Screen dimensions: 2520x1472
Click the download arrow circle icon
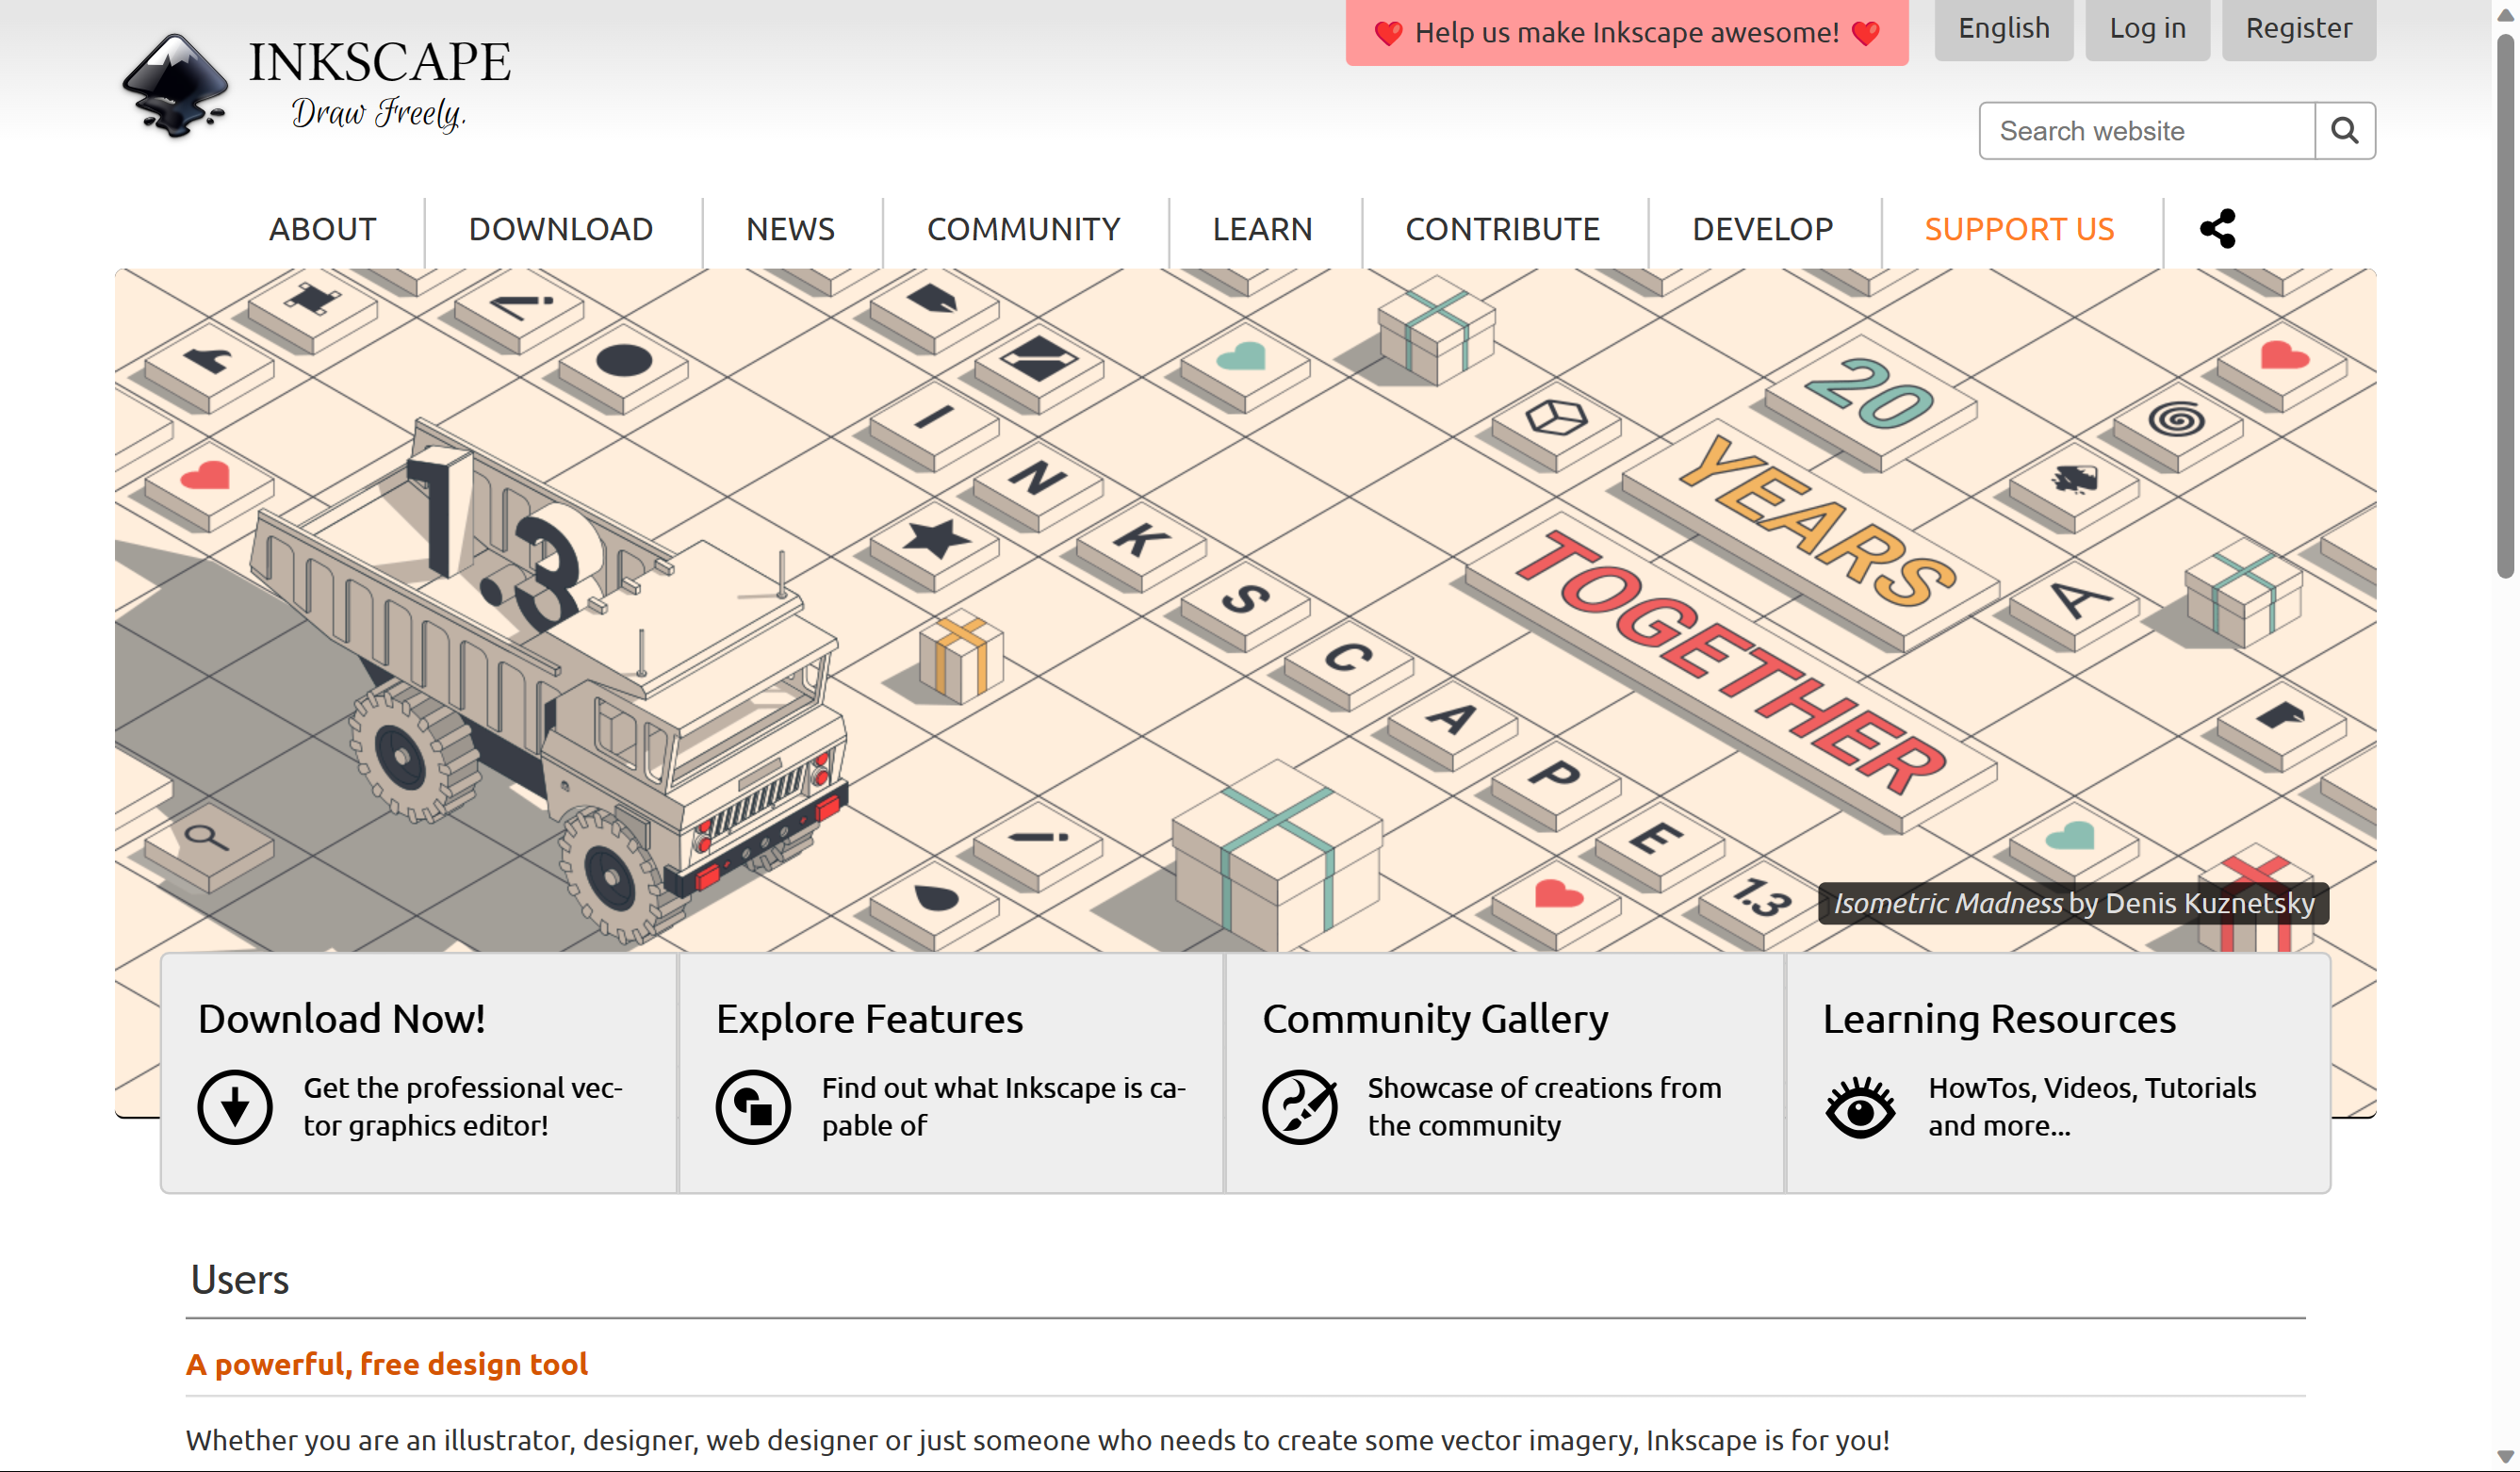(235, 1107)
